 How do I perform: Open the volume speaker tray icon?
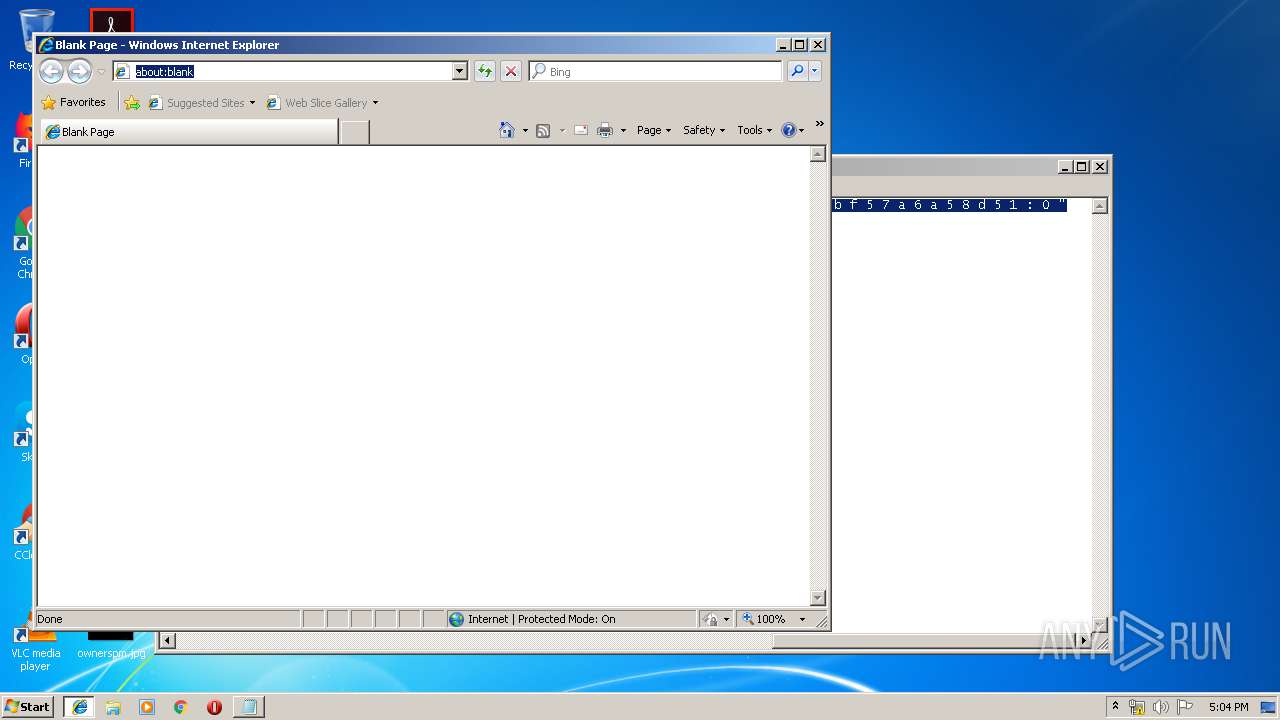1160,707
